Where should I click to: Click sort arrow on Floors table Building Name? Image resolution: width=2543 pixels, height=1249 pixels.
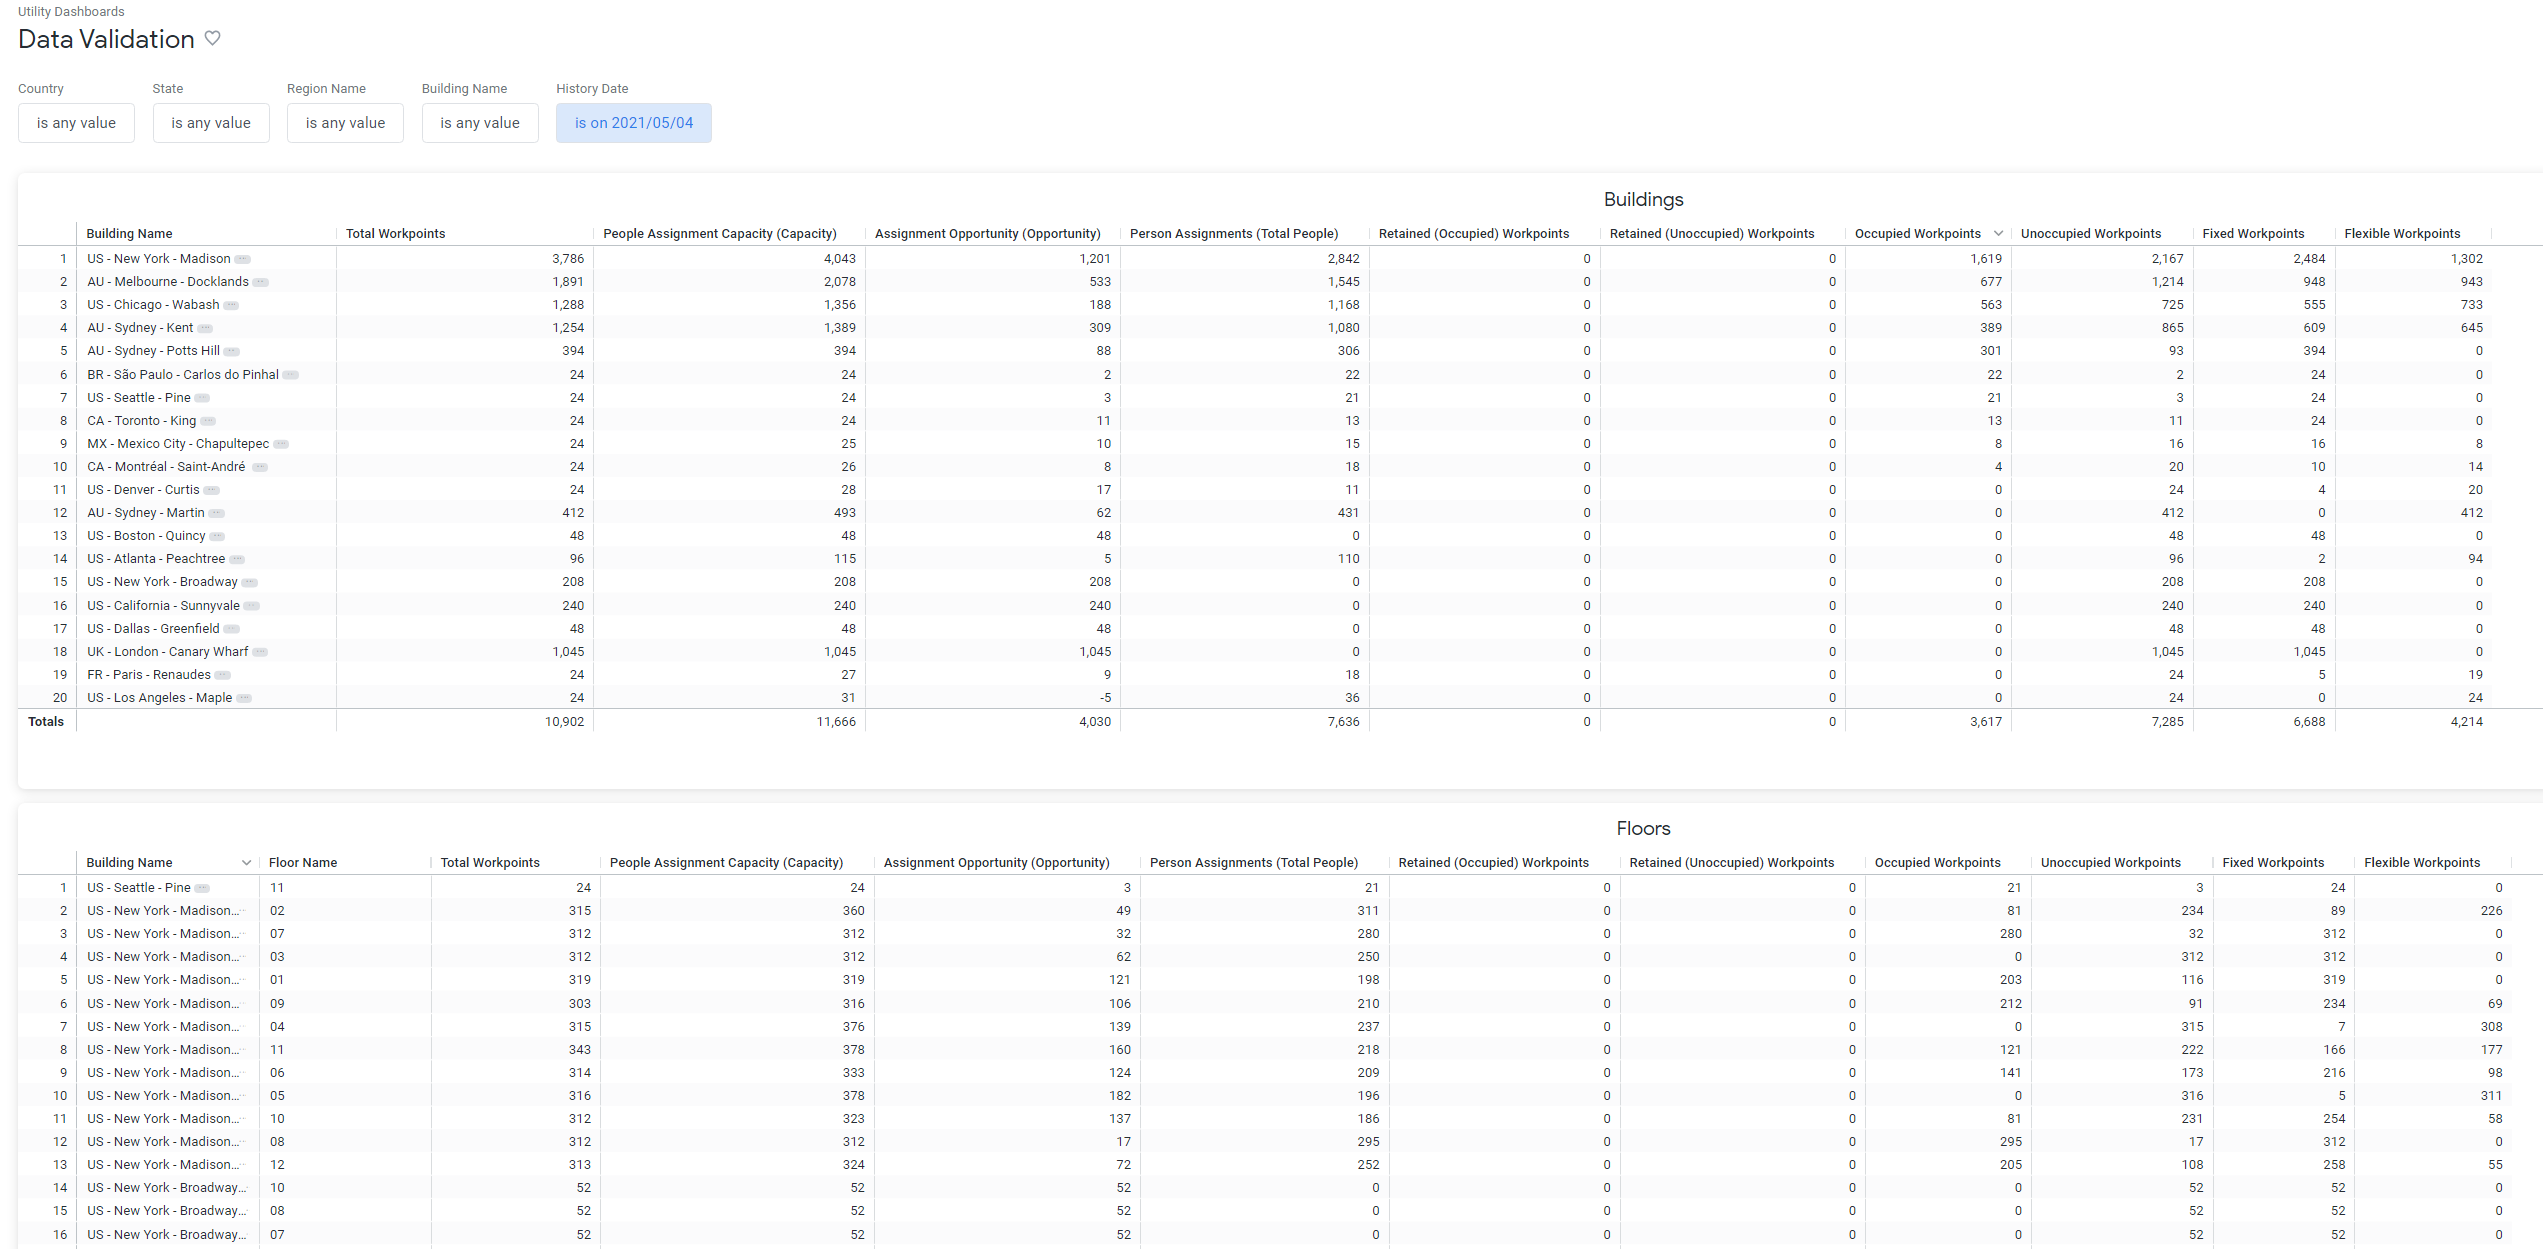point(247,862)
